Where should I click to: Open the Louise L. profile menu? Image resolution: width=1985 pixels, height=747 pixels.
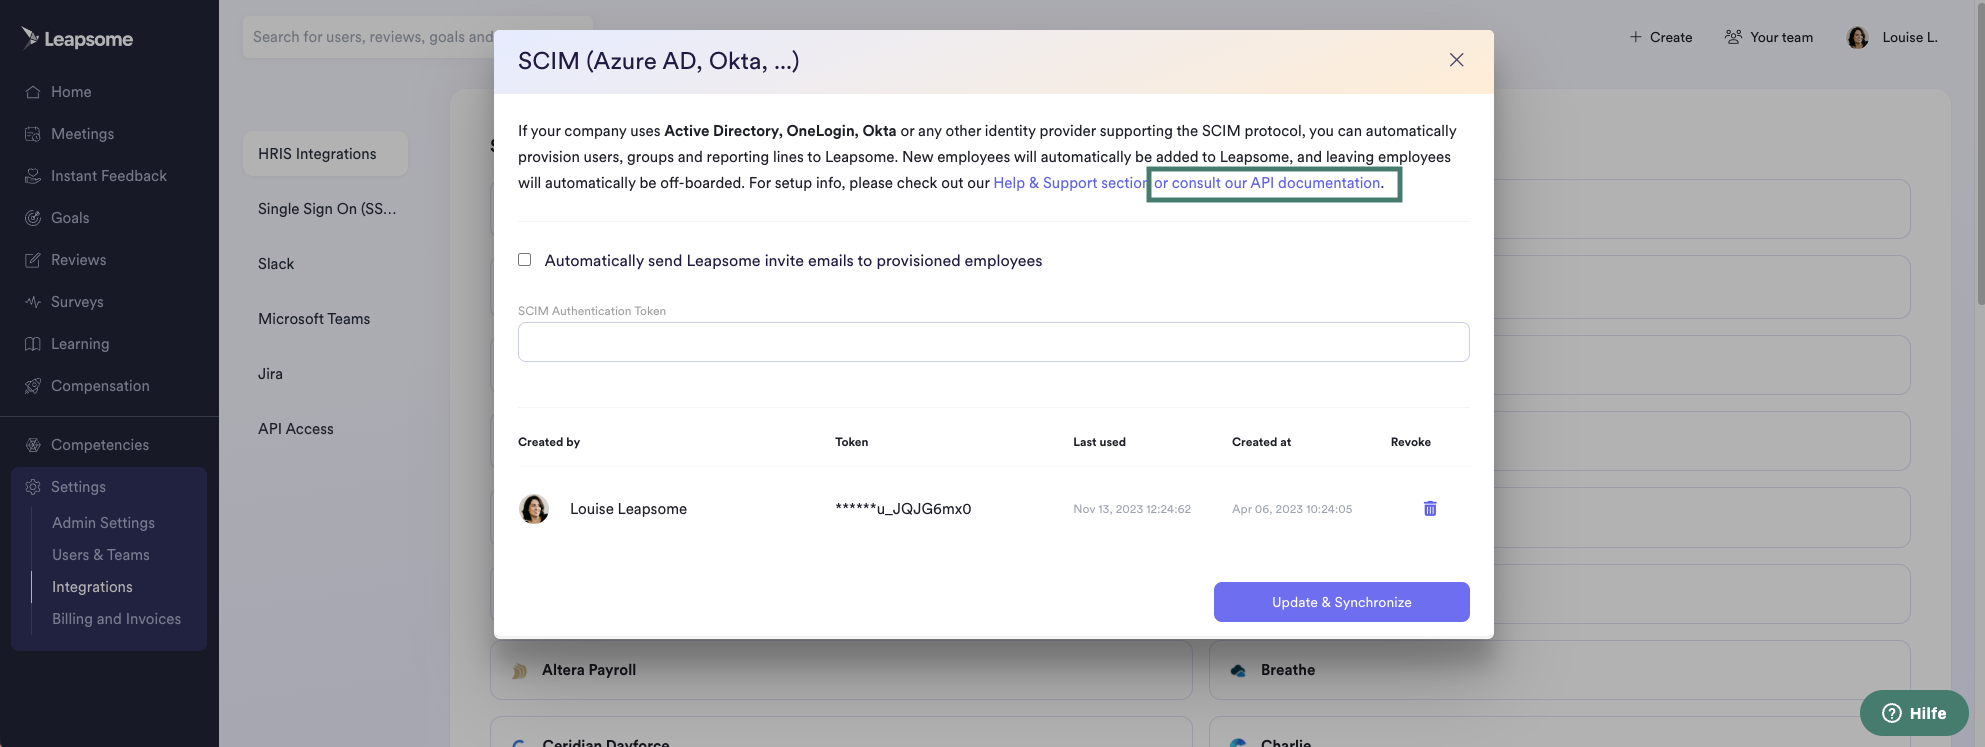click(x=1892, y=37)
